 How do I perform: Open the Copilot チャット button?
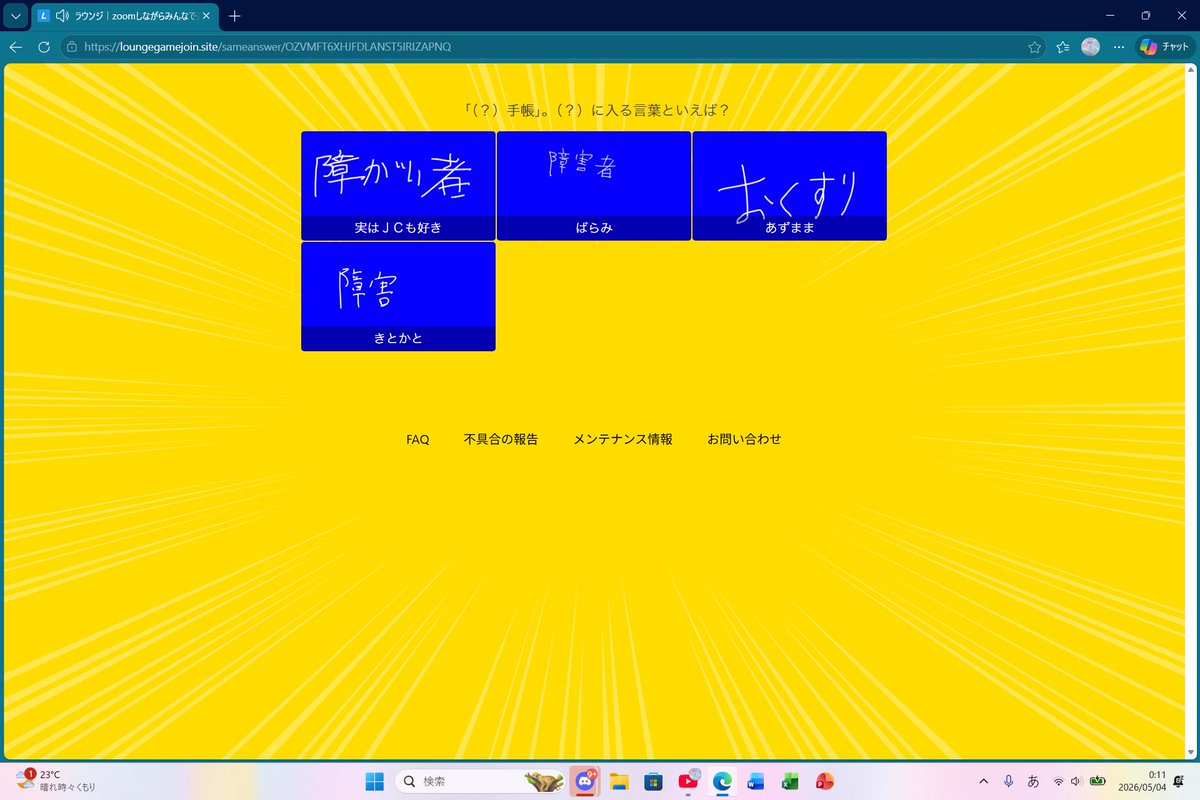click(1165, 47)
